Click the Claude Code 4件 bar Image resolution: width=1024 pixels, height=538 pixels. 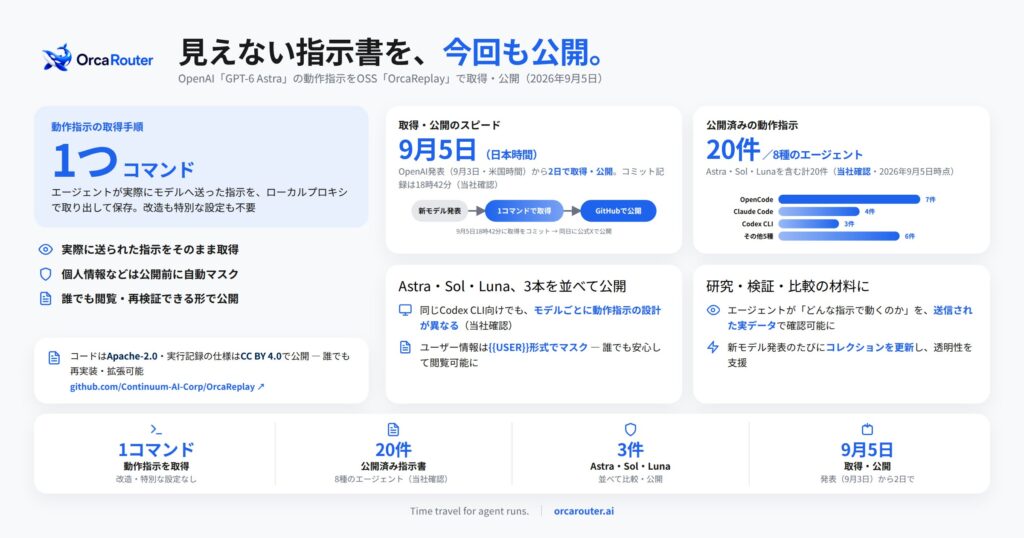[819, 212]
